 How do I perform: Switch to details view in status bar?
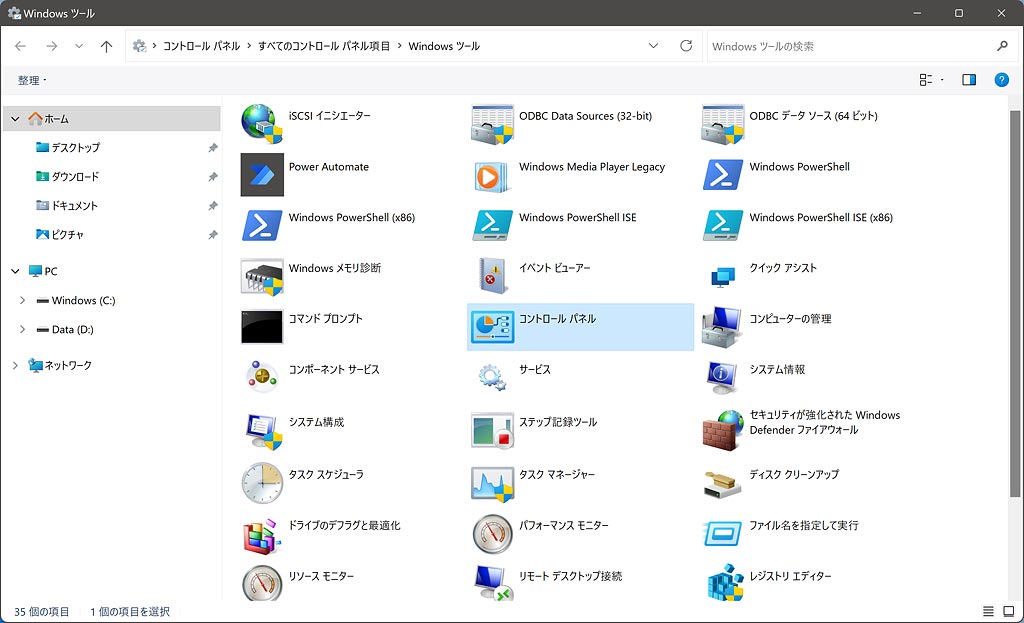(x=988, y=611)
